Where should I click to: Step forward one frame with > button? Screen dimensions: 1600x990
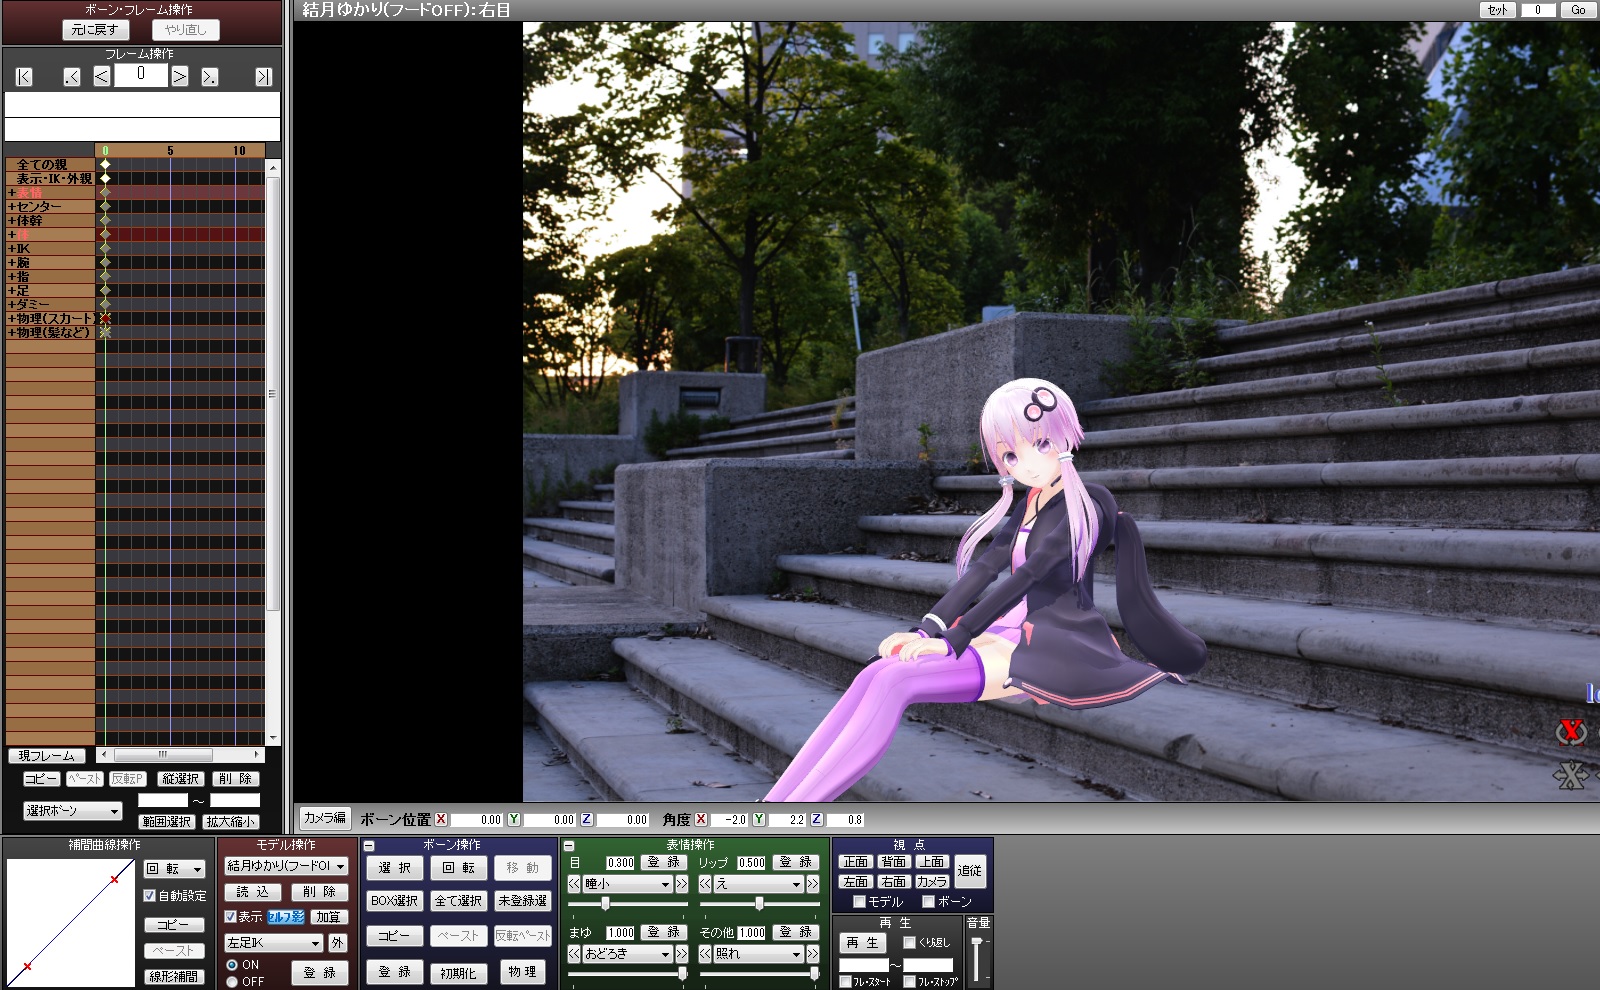pos(179,77)
